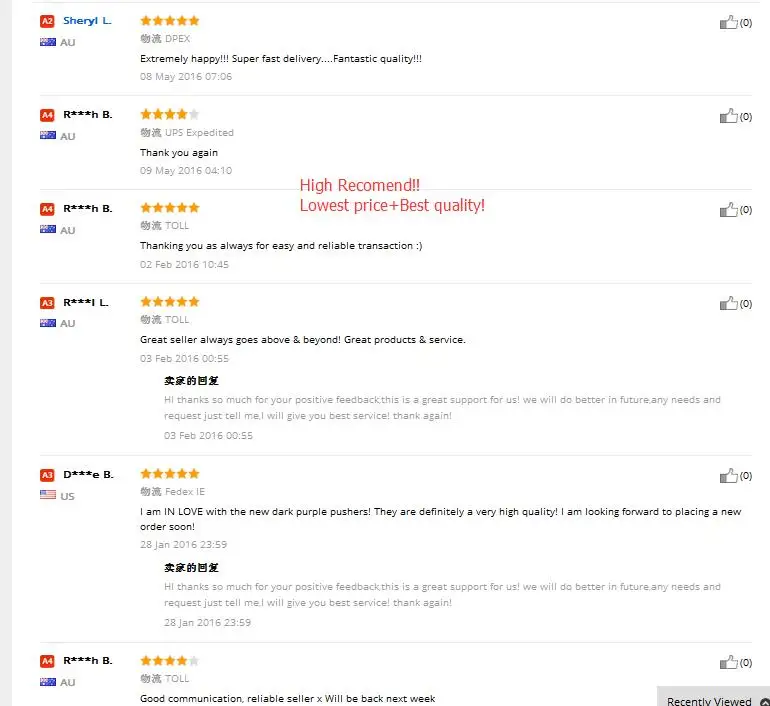Click the four-star rating above "Thank you again"
This screenshot has width=770, height=706.
click(x=169, y=114)
